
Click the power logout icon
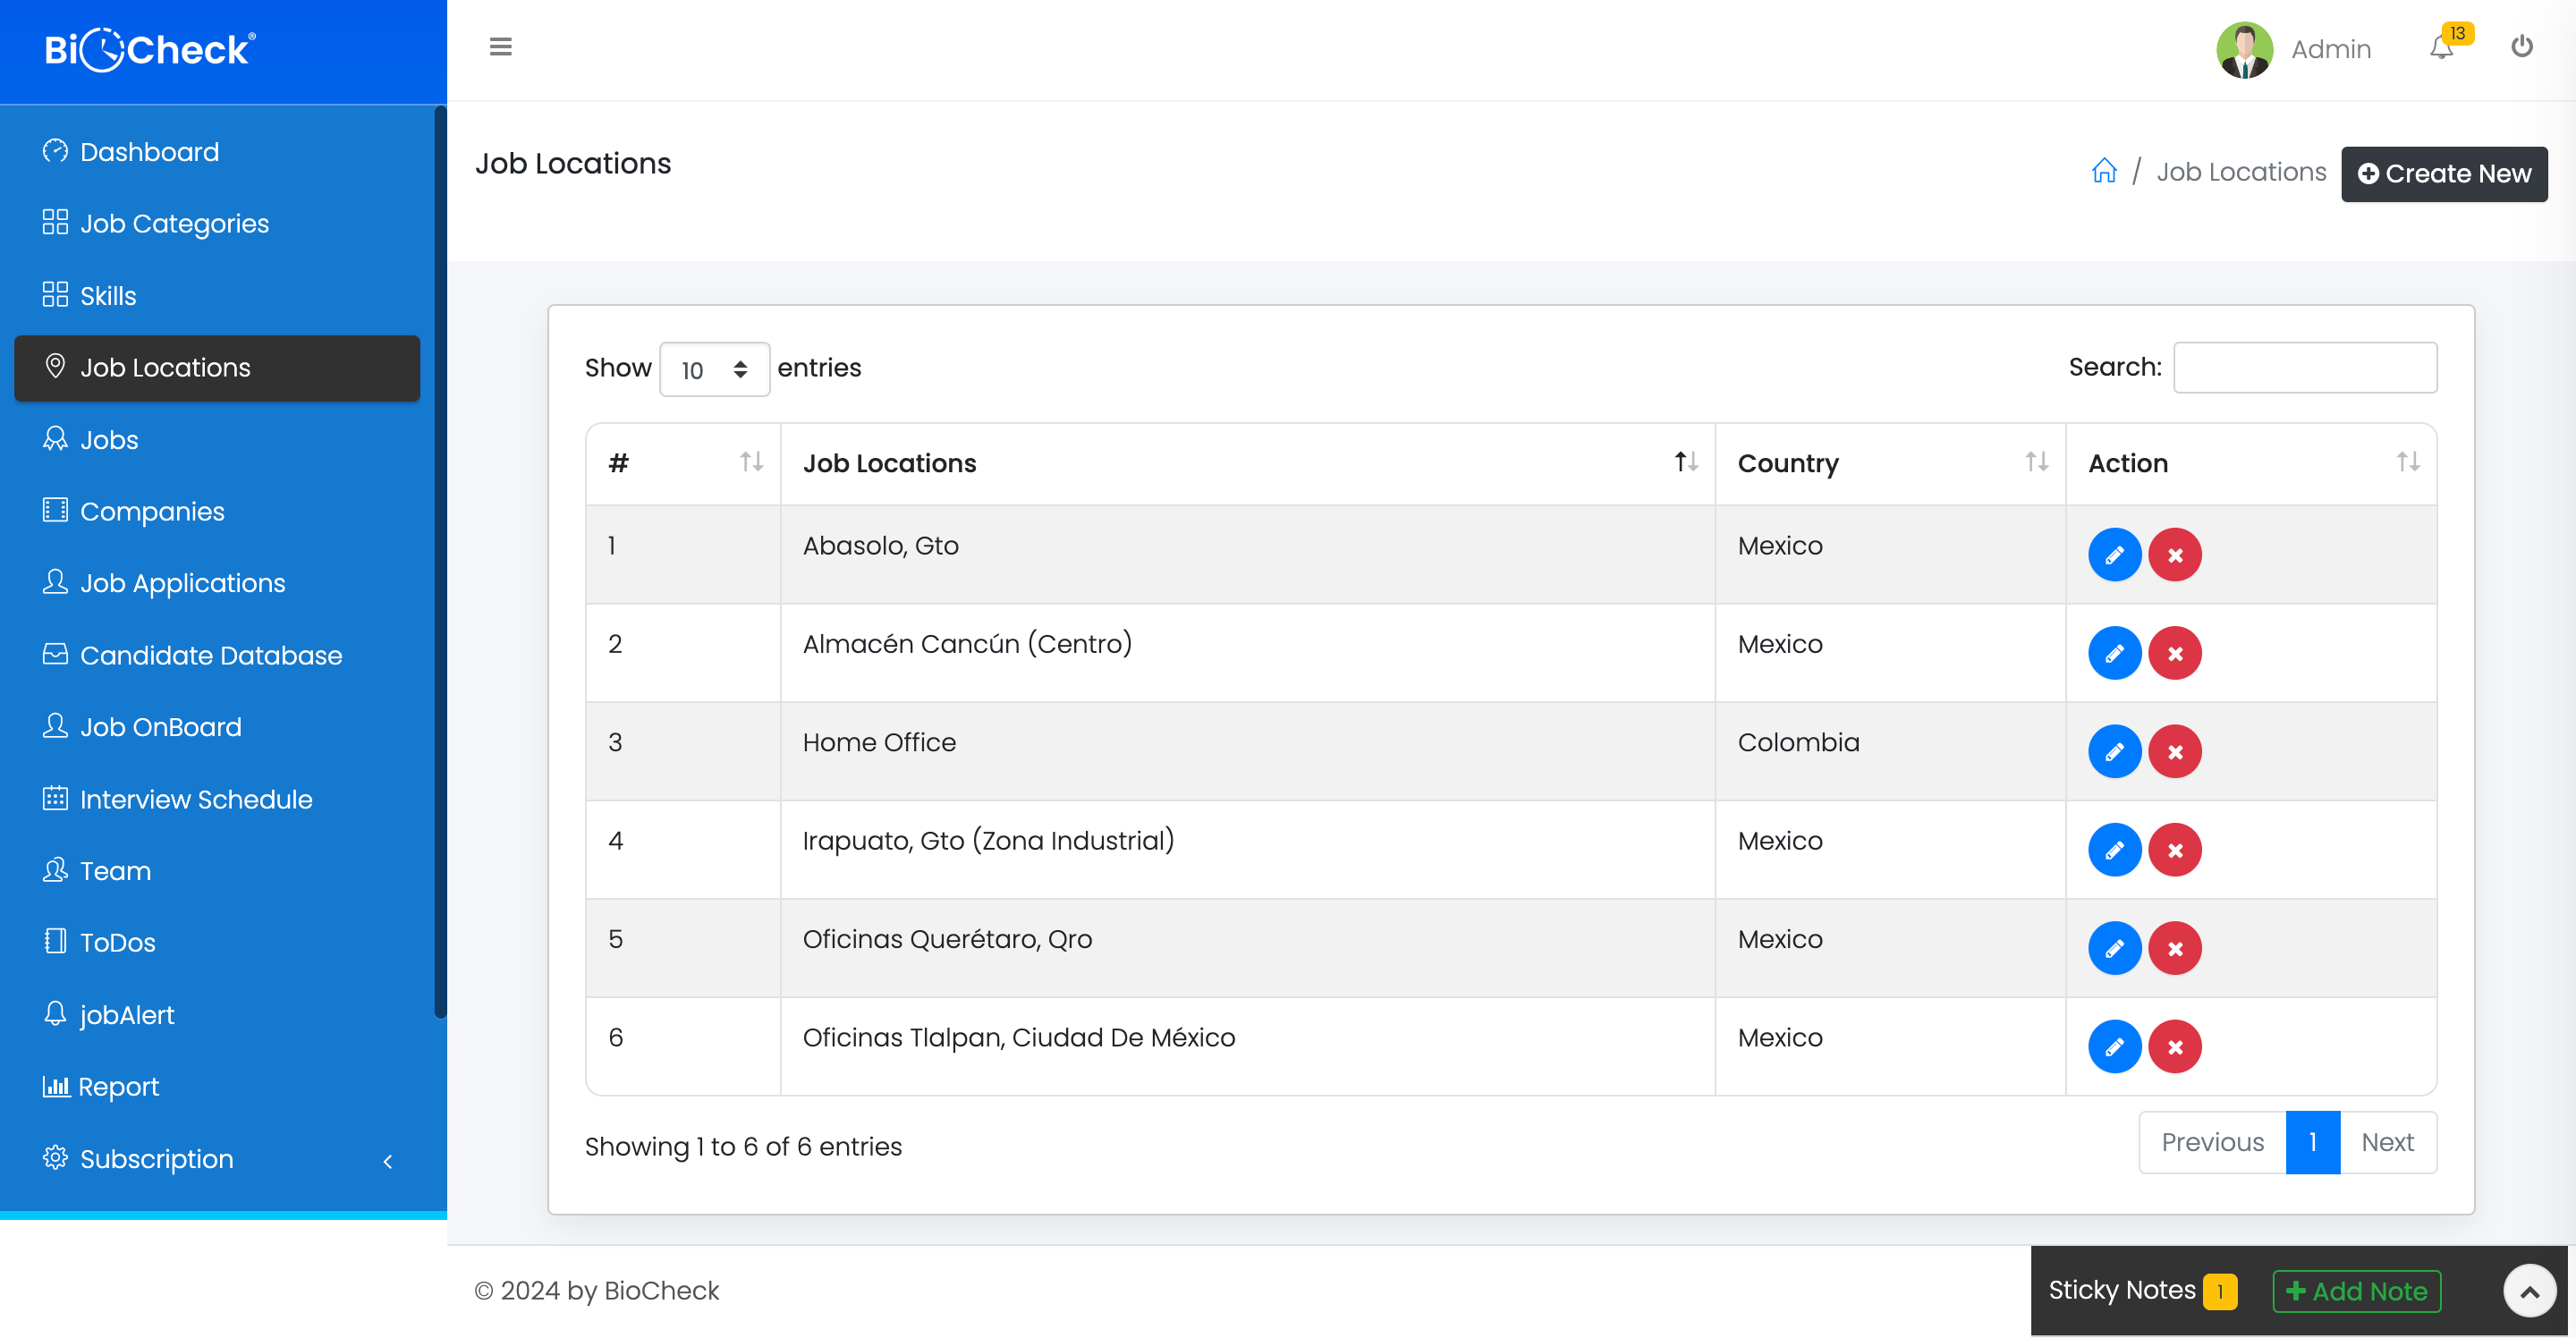pos(2521,46)
